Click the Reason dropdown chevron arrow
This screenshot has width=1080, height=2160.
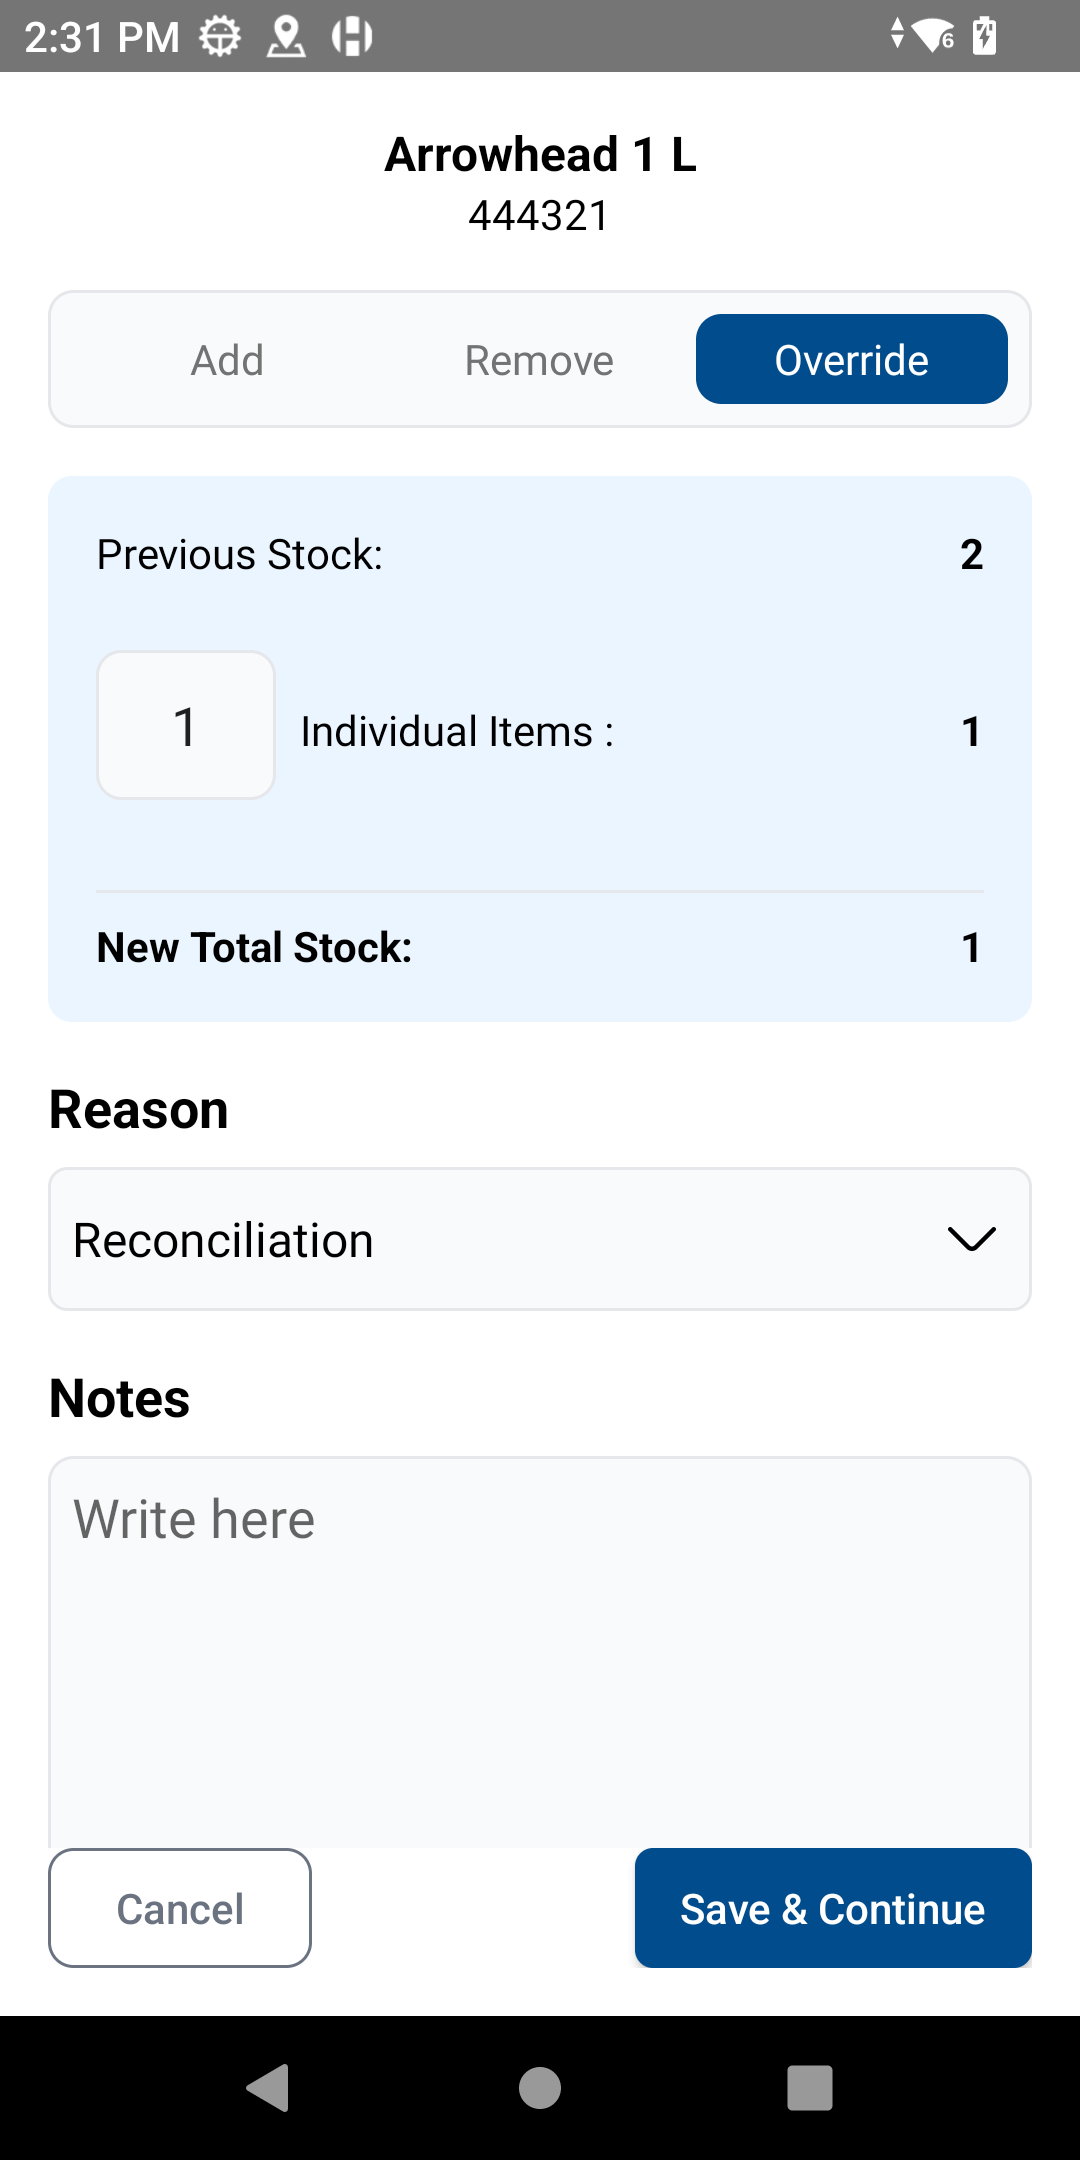pos(971,1240)
